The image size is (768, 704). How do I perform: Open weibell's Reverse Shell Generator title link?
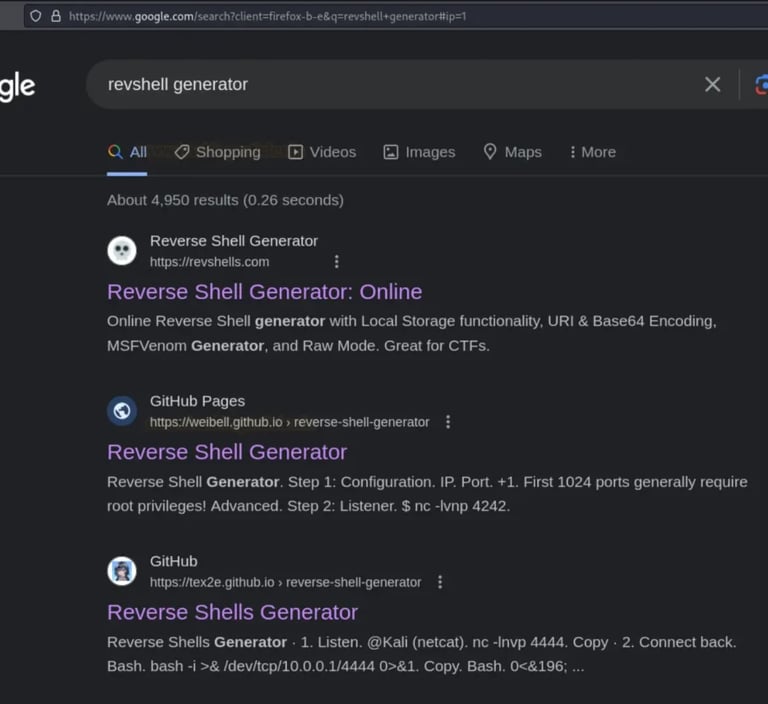tap(227, 452)
